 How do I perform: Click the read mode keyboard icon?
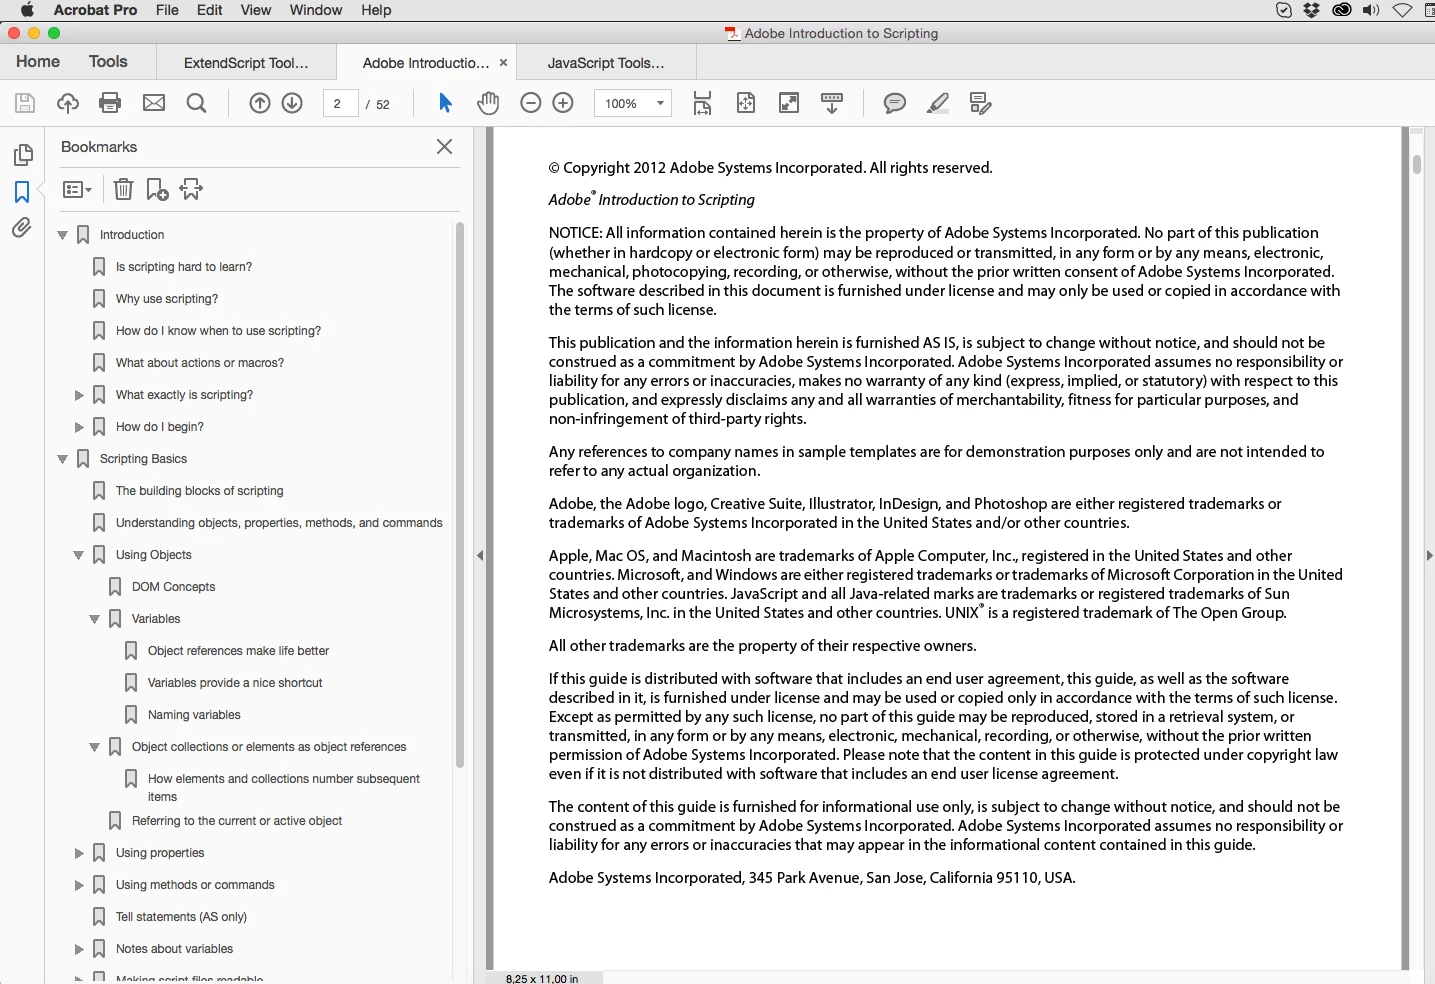point(832,103)
